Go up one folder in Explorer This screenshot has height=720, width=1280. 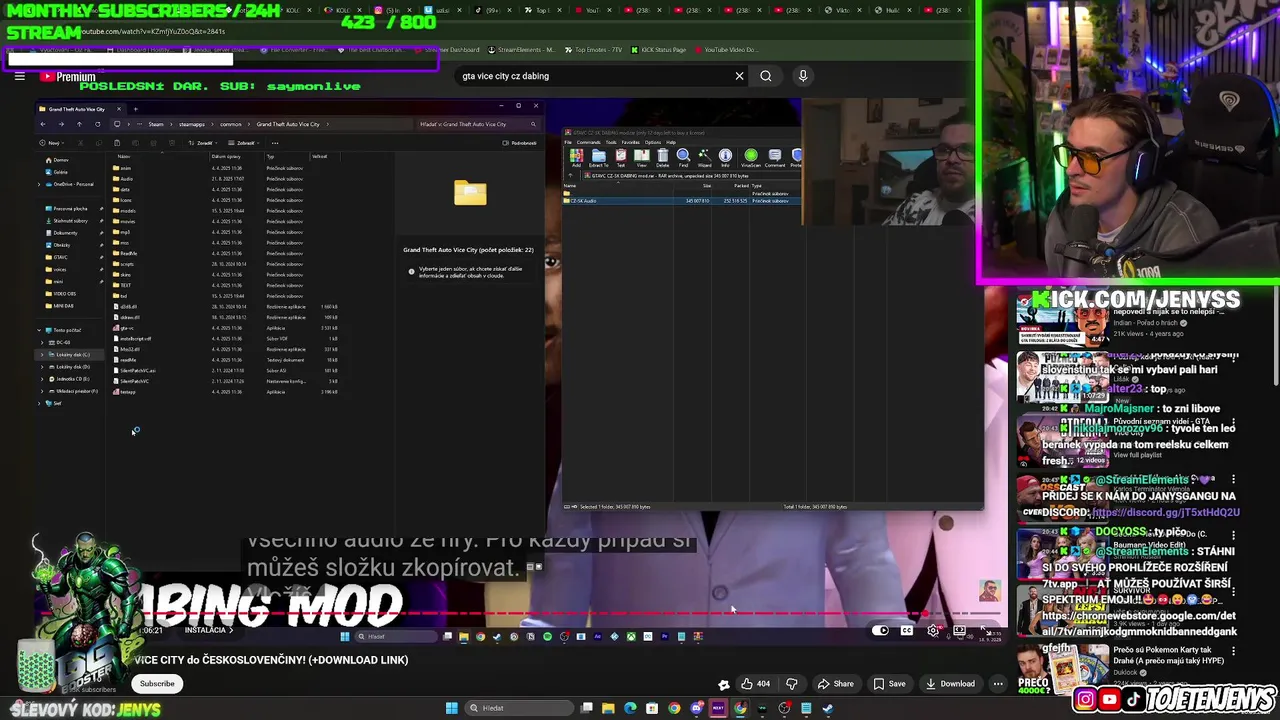pyautogui.click(x=79, y=124)
